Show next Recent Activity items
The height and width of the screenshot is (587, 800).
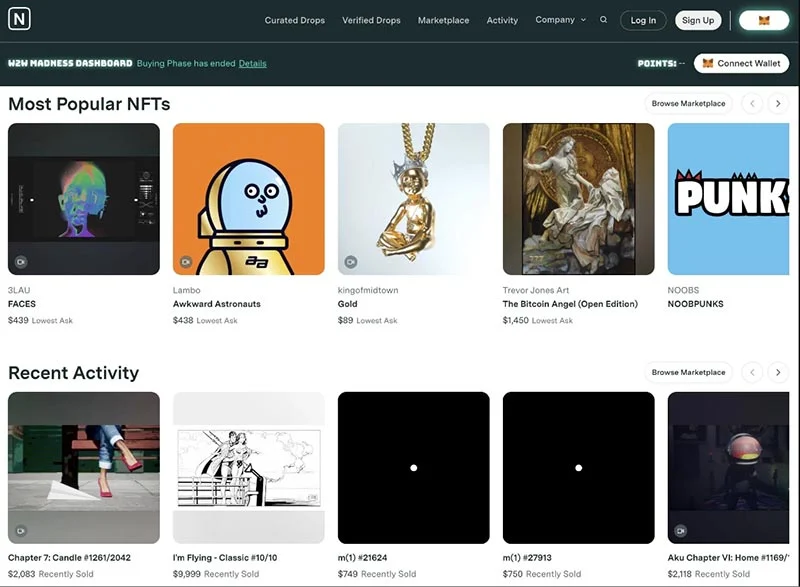[x=778, y=372]
